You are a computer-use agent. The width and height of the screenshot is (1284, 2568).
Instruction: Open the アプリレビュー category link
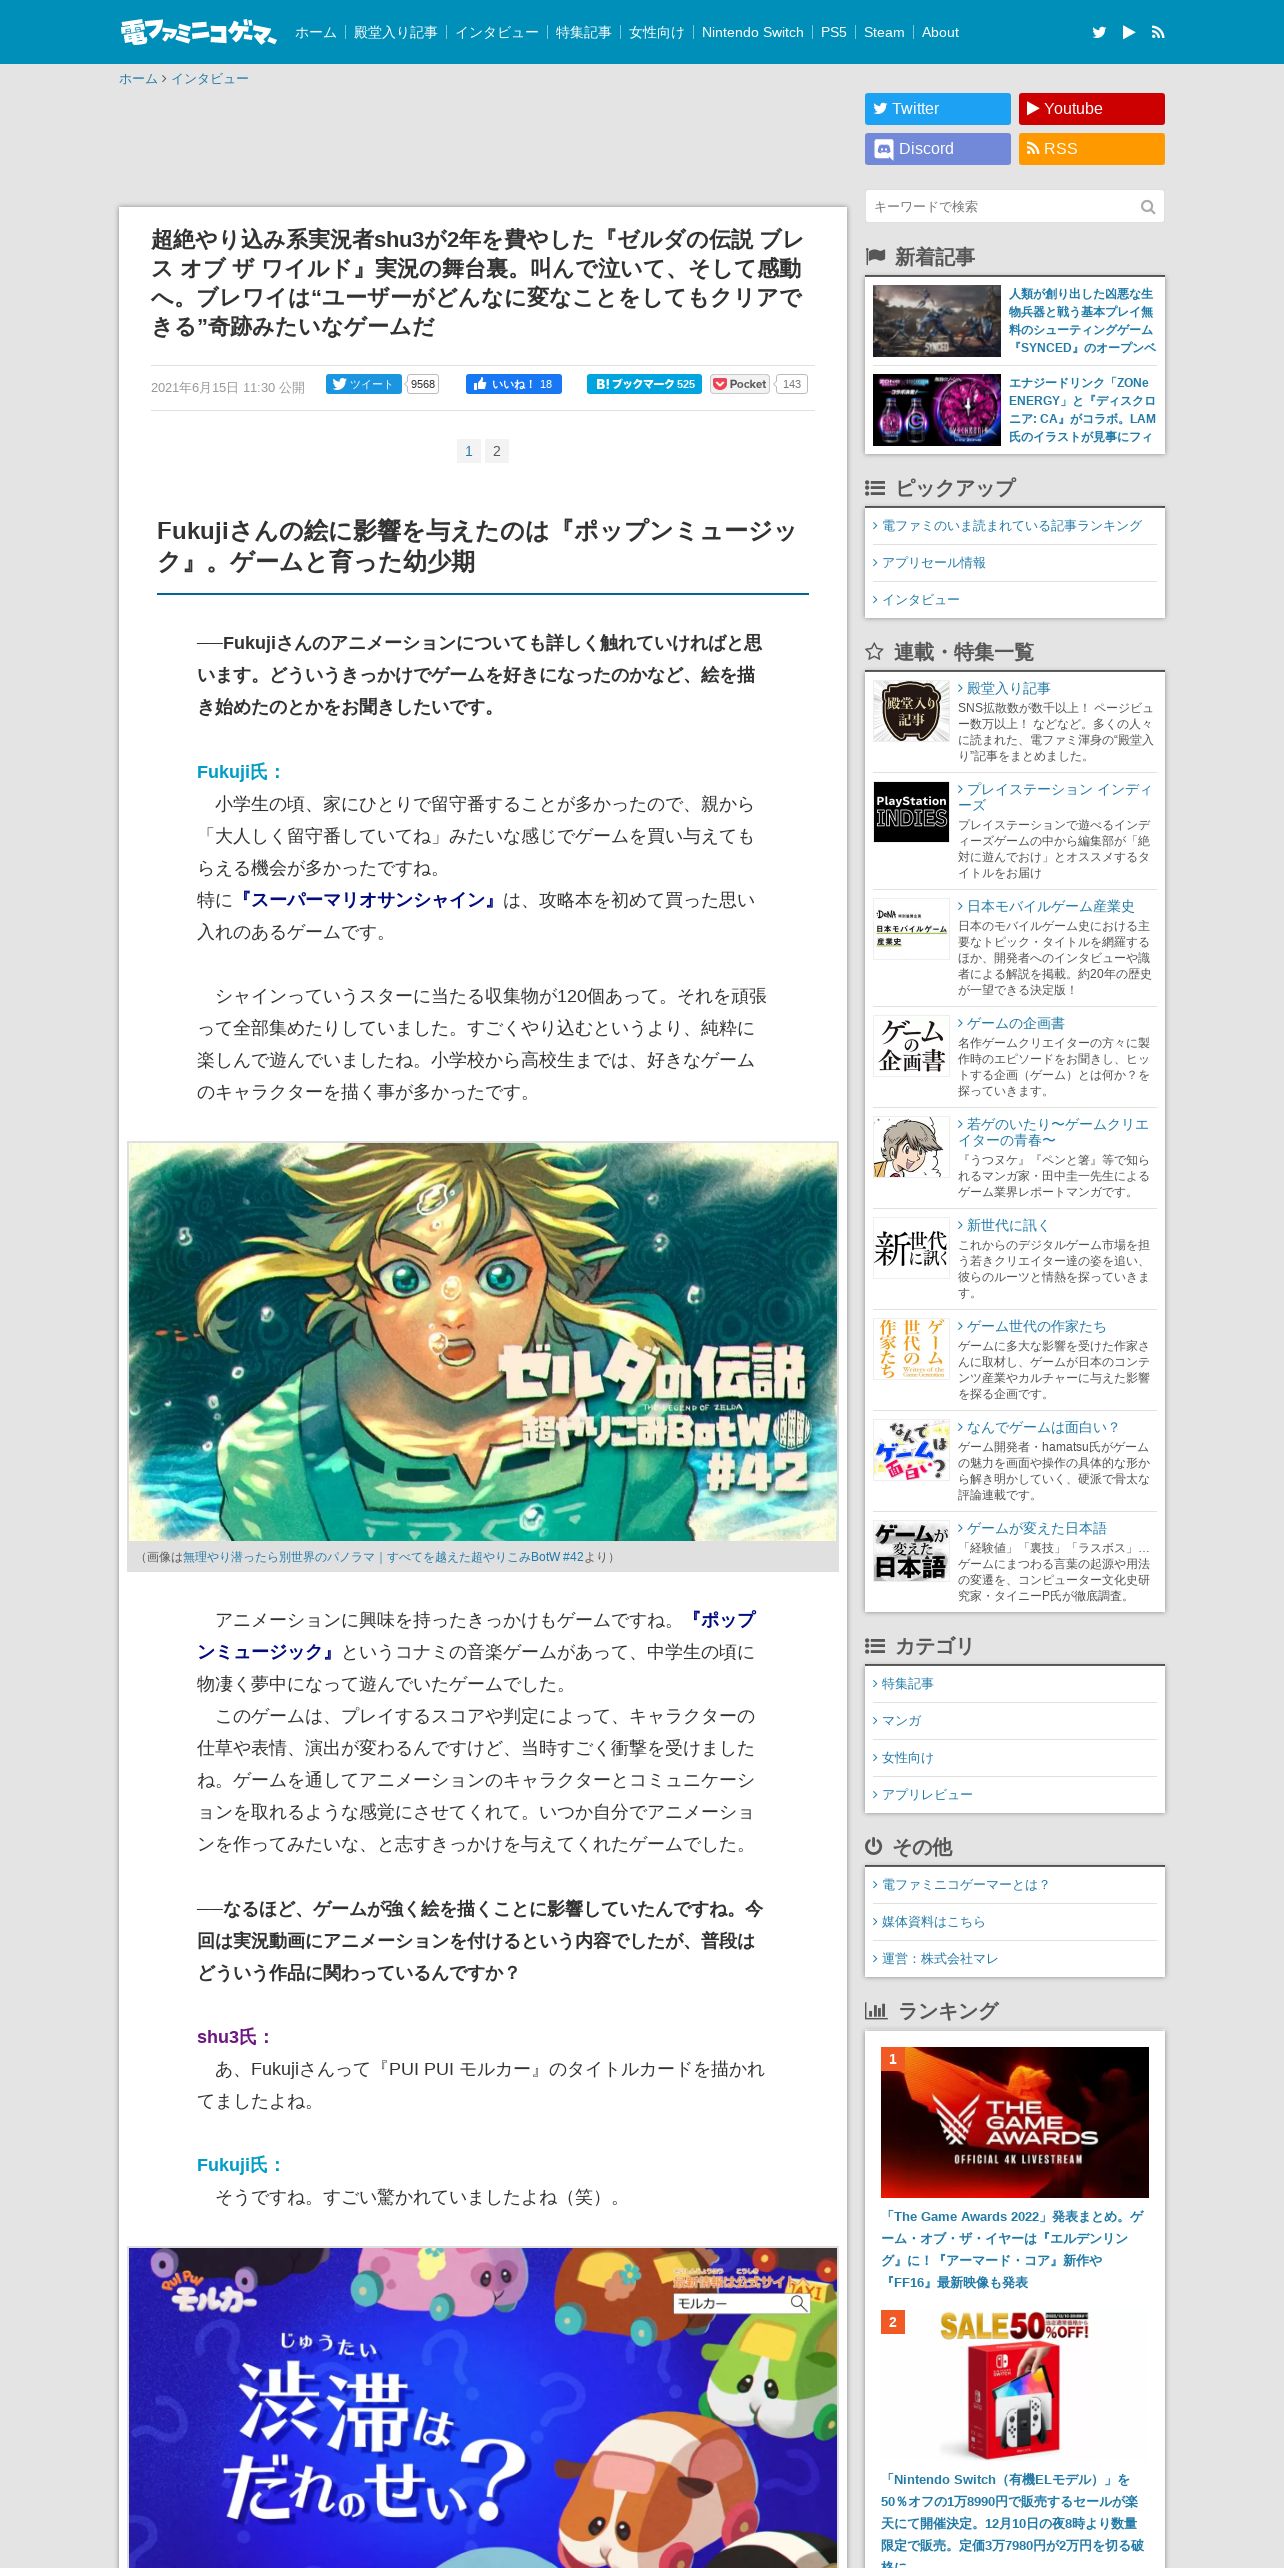[927, 1795]
